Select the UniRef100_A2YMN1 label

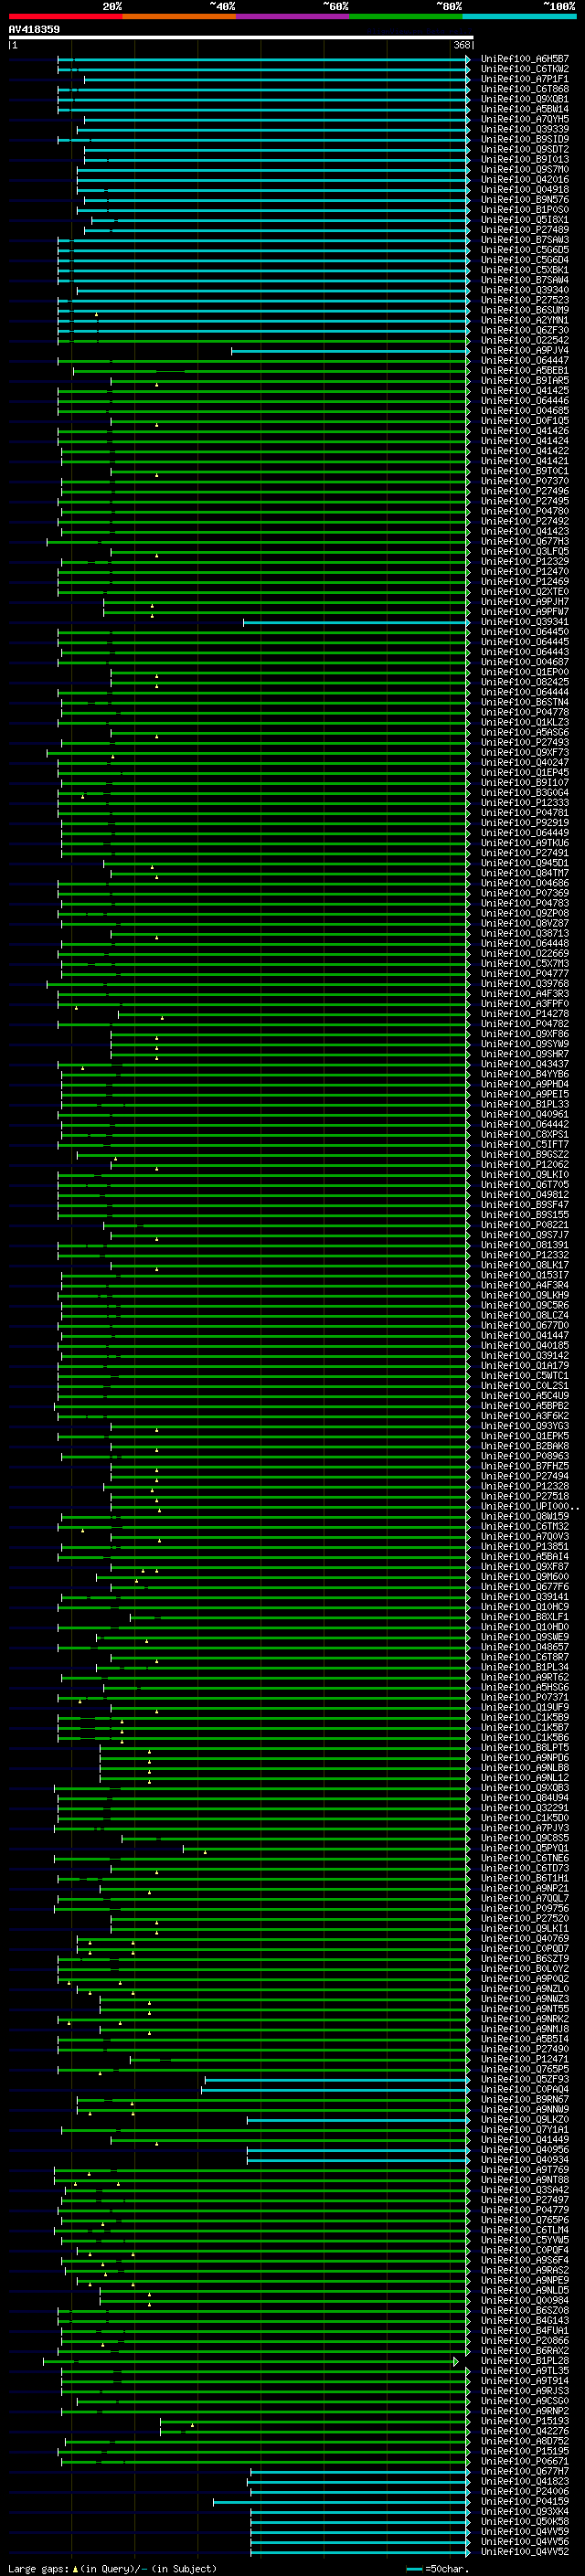[525, 320]
